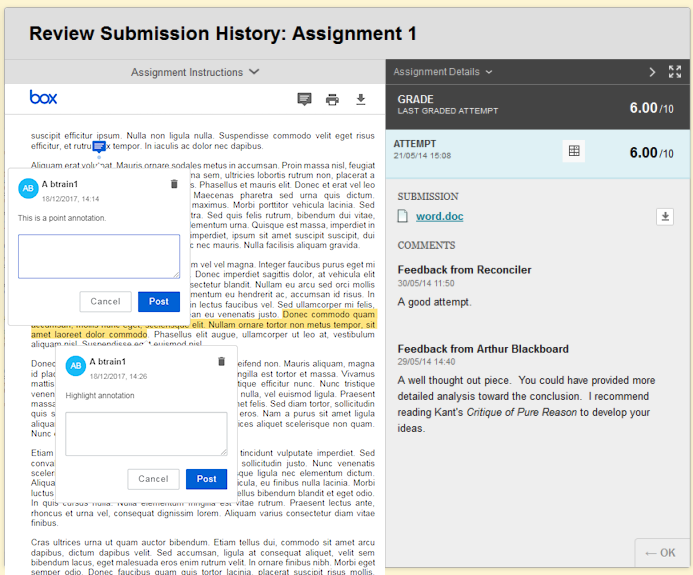Click the timestamp 18/12/2017, 14:14
The width and height of the screenshot is (693, 575).
pos(70,199)
